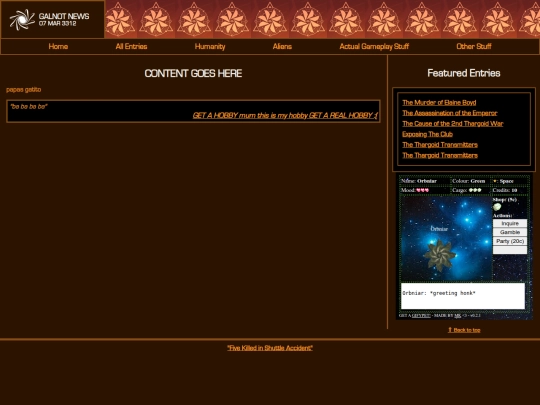Open the All Entries nav item
Screen dimensions: 540x405
[x=131, y=46]
